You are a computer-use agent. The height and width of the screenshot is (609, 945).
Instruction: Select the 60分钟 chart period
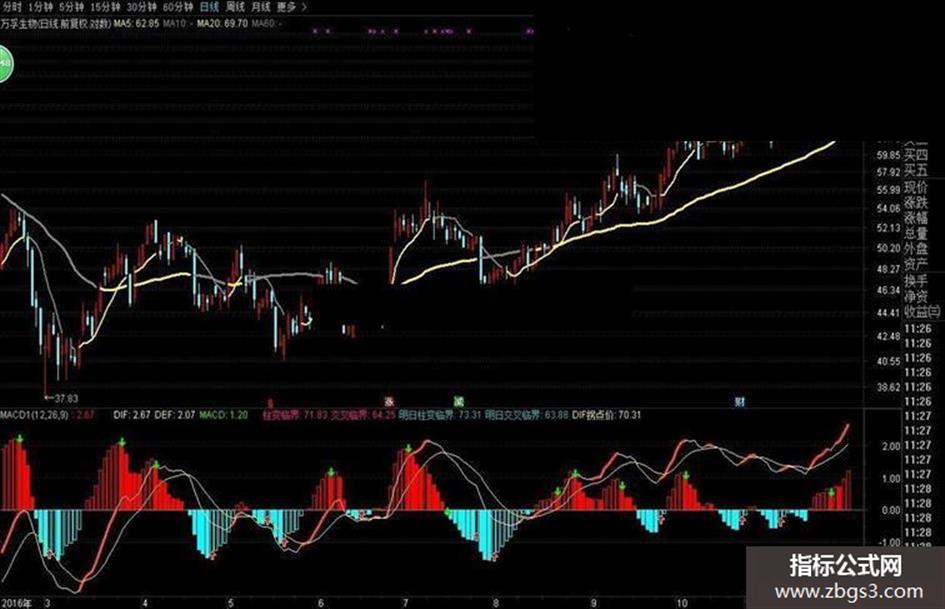pos(178,7)
